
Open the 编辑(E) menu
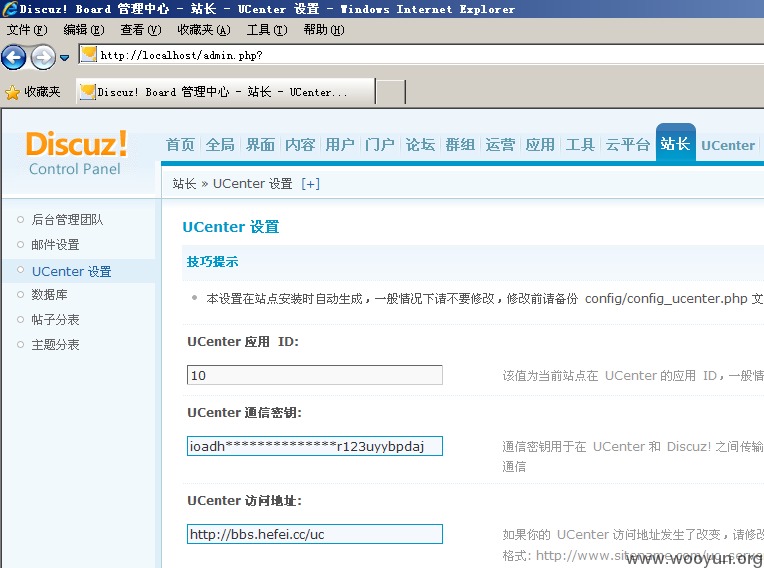84,30
